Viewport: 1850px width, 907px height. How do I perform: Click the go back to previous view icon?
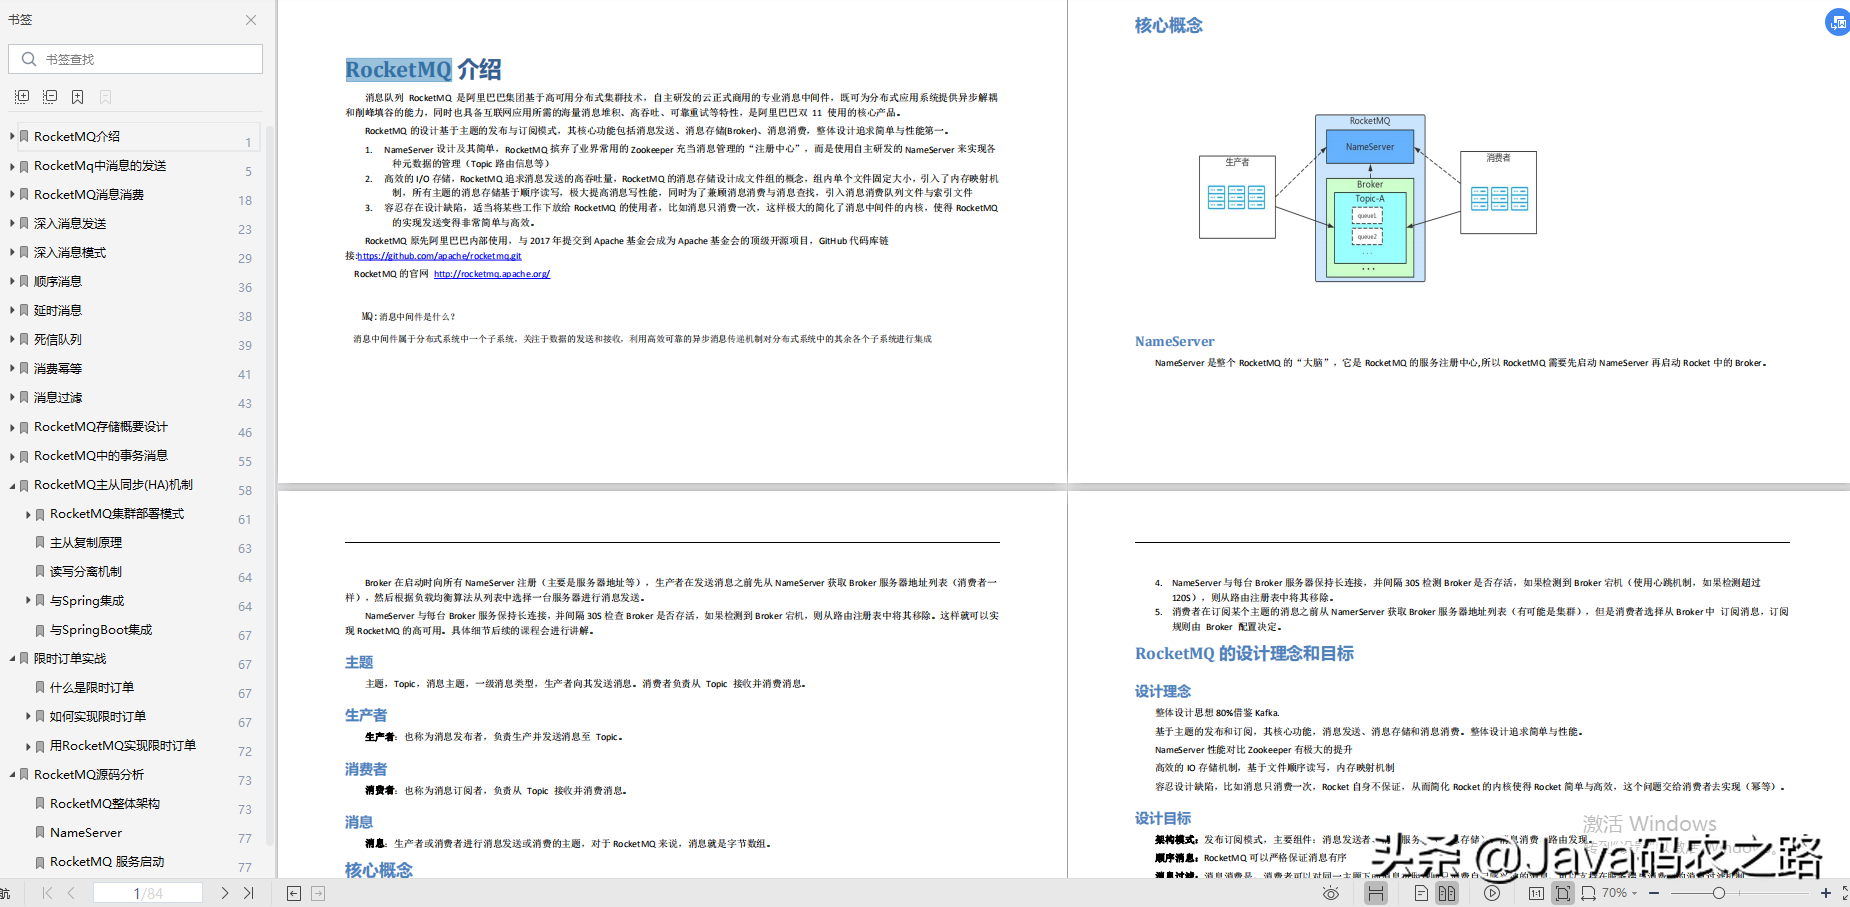pos(294,893)
